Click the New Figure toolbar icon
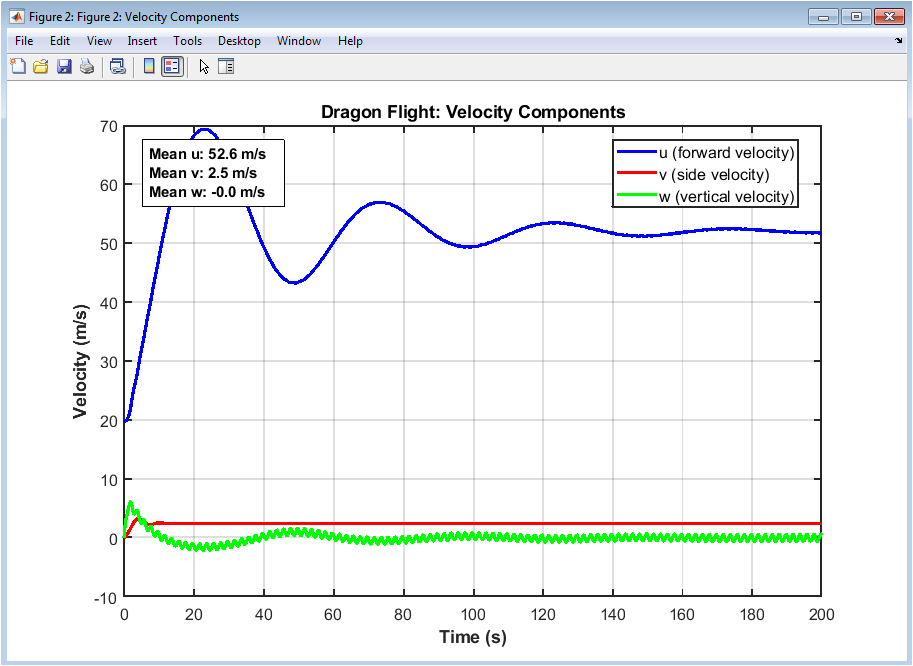This screenshot has width=913, height=666. (x=18, y=67)
